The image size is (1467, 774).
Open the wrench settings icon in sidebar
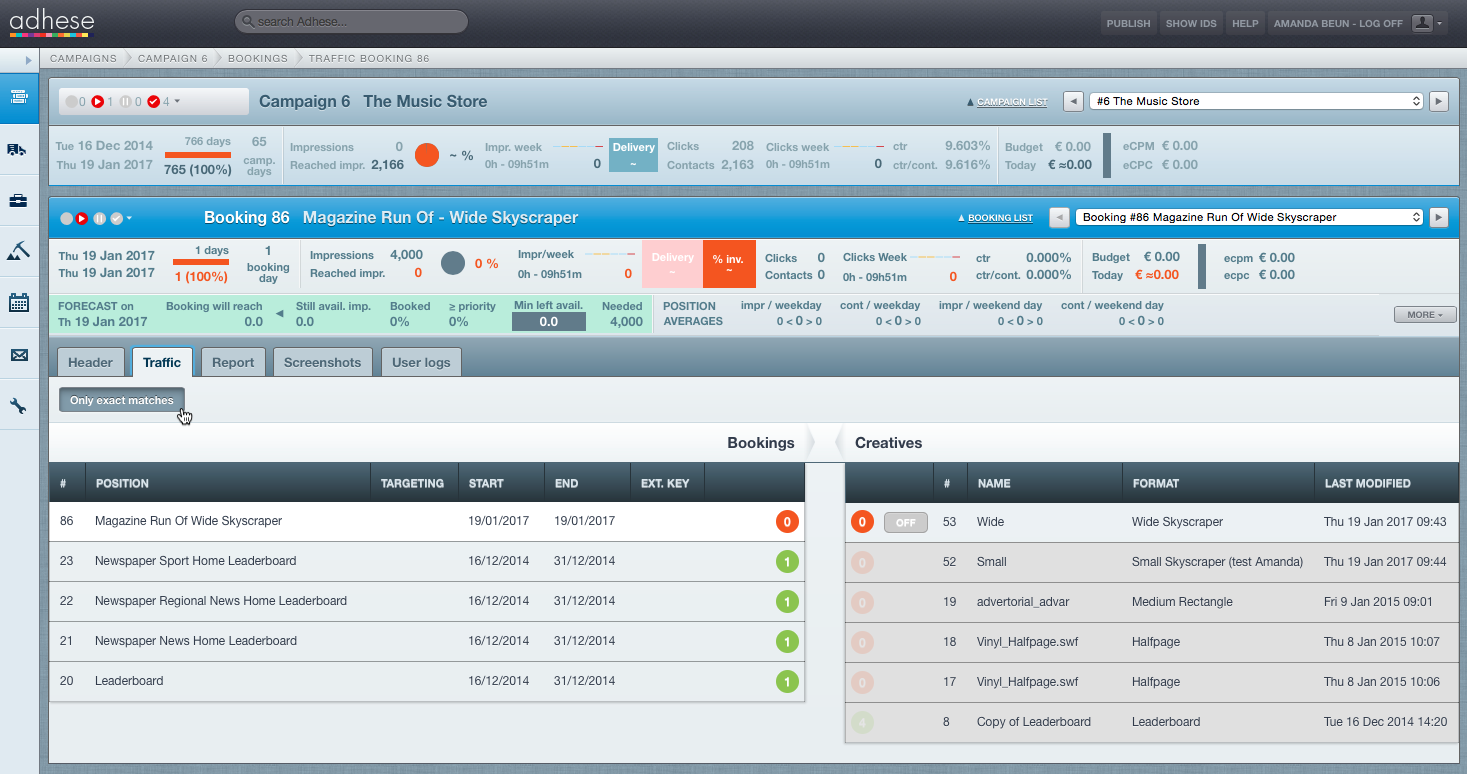click(18, 405)
